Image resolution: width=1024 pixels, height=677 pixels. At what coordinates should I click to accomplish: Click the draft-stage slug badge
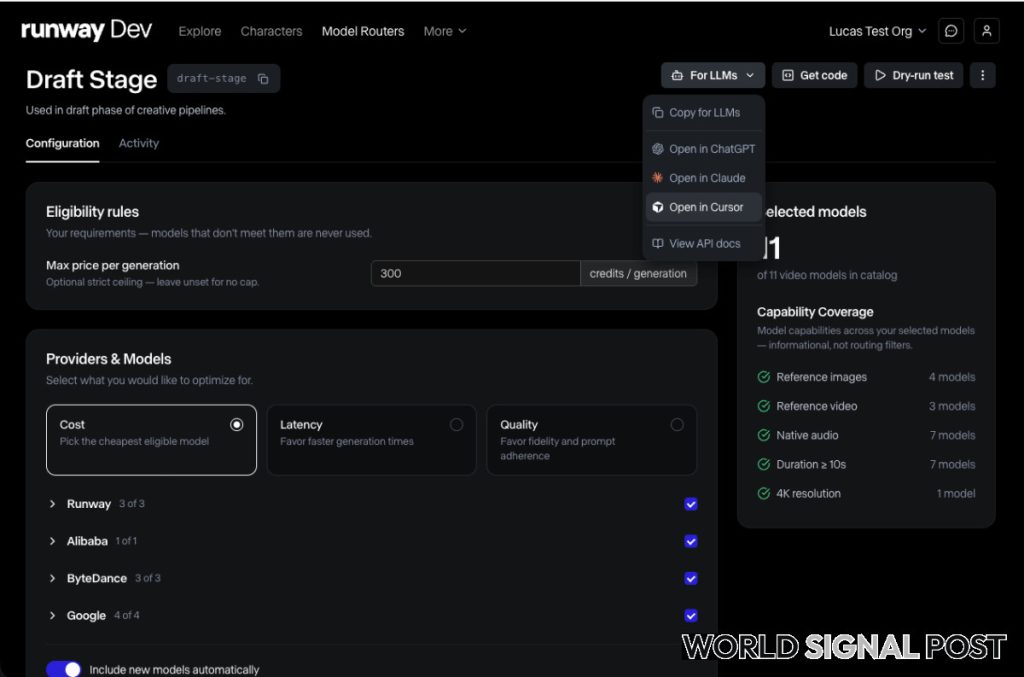coord(223,78)
